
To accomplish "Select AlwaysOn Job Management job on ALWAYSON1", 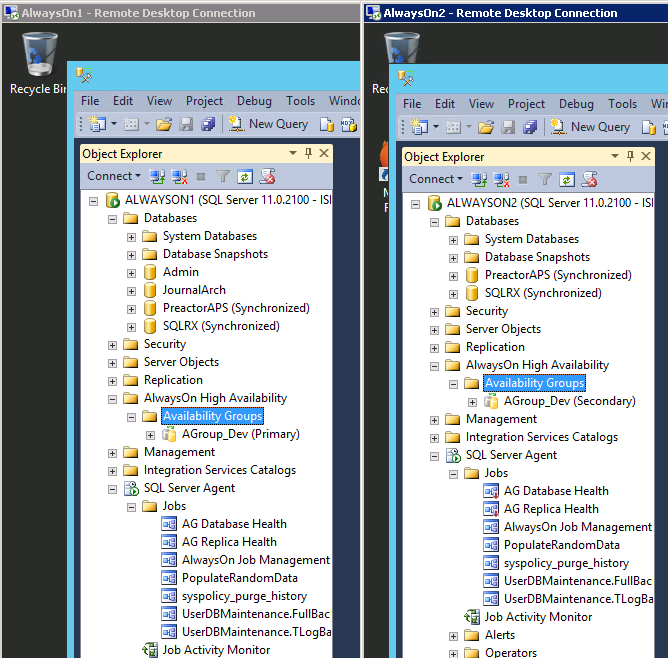I will (x=256, y=560).
